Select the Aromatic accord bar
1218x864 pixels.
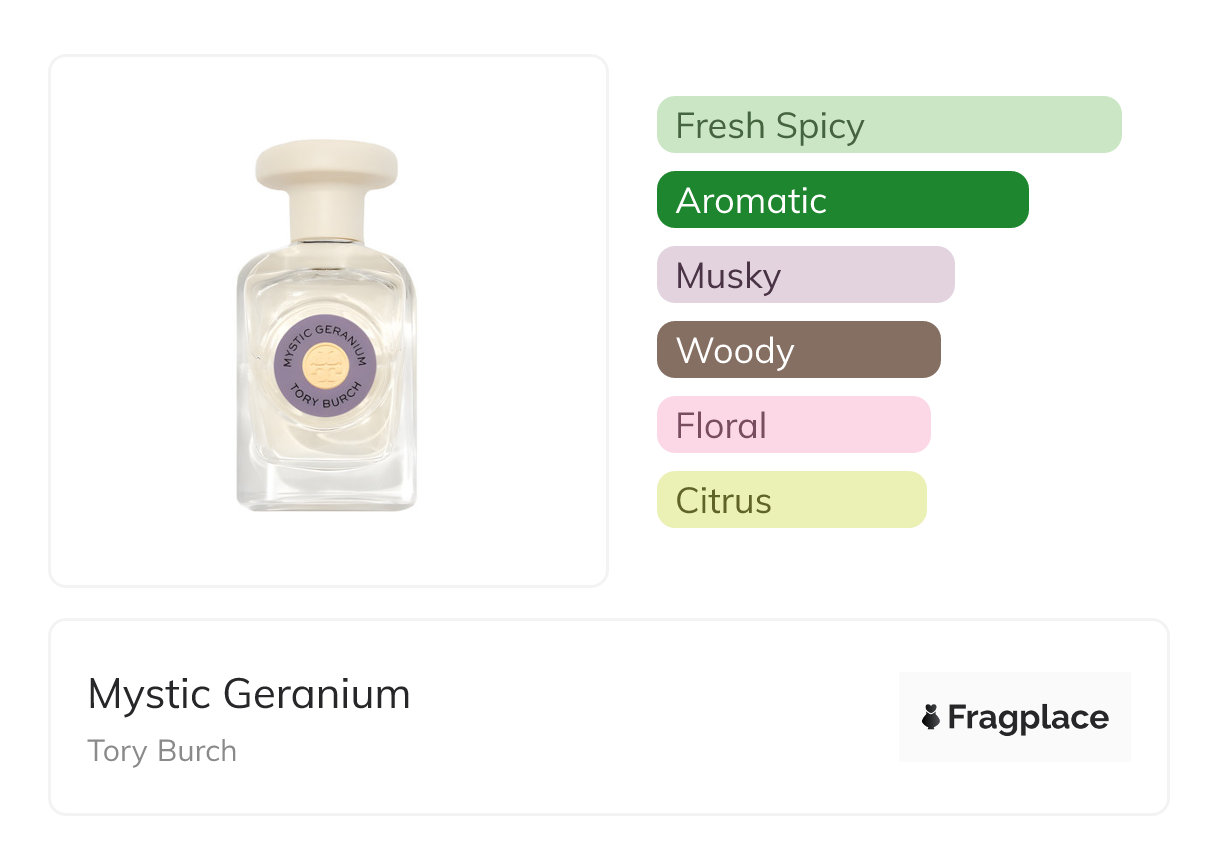[x=842, y=200]
